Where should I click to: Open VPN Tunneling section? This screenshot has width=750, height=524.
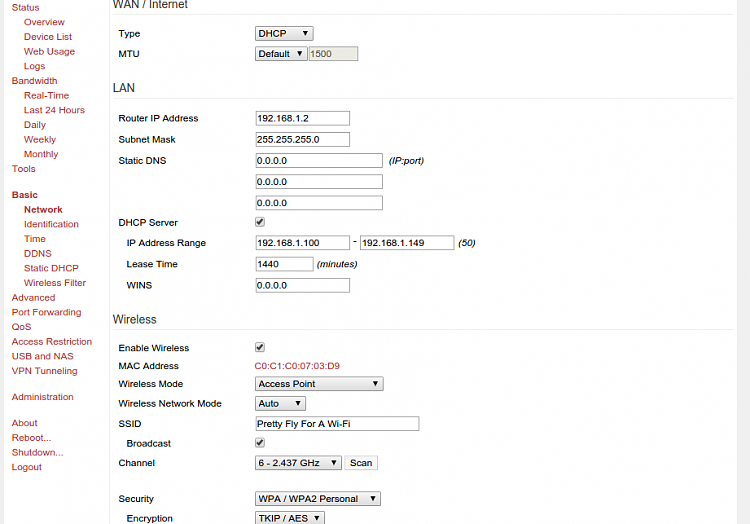[44, 371]
